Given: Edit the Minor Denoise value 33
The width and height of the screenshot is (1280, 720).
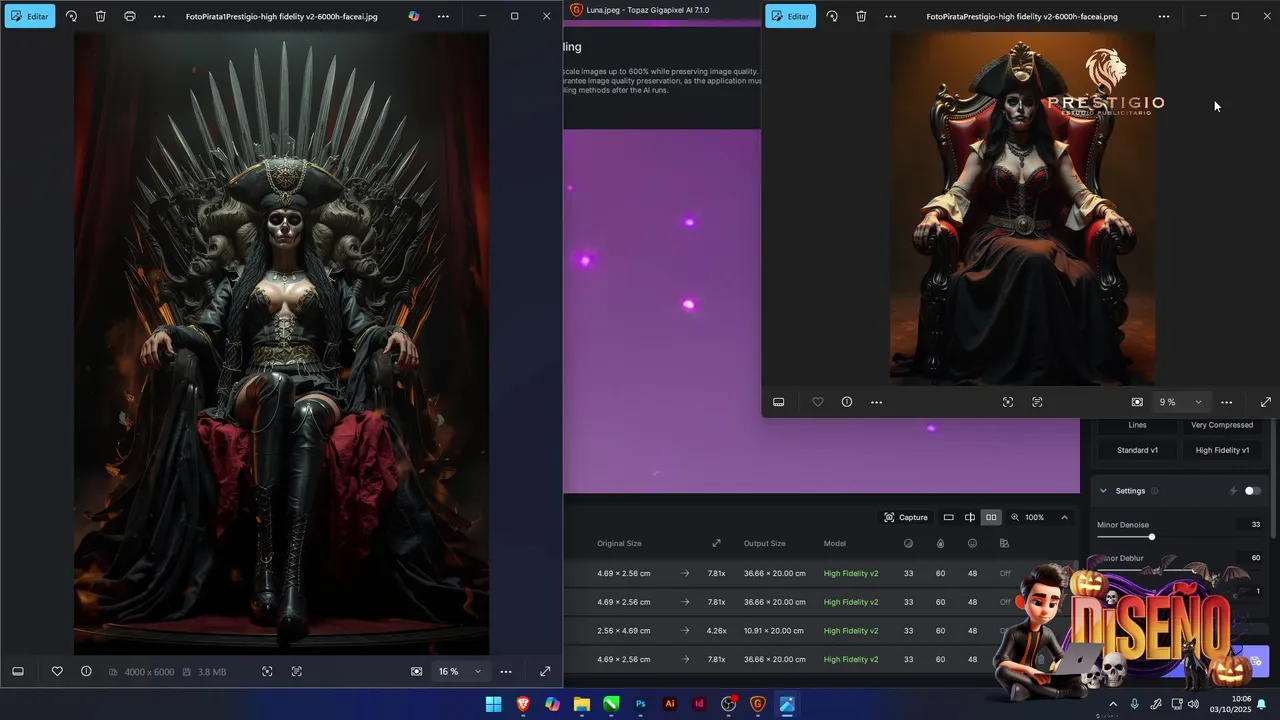Looking at the screenshot, I should (1255, 524).
